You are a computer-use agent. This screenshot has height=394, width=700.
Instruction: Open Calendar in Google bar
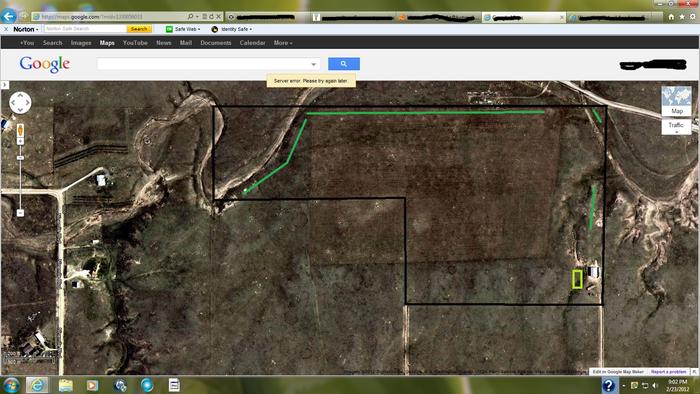click(252, 43)
